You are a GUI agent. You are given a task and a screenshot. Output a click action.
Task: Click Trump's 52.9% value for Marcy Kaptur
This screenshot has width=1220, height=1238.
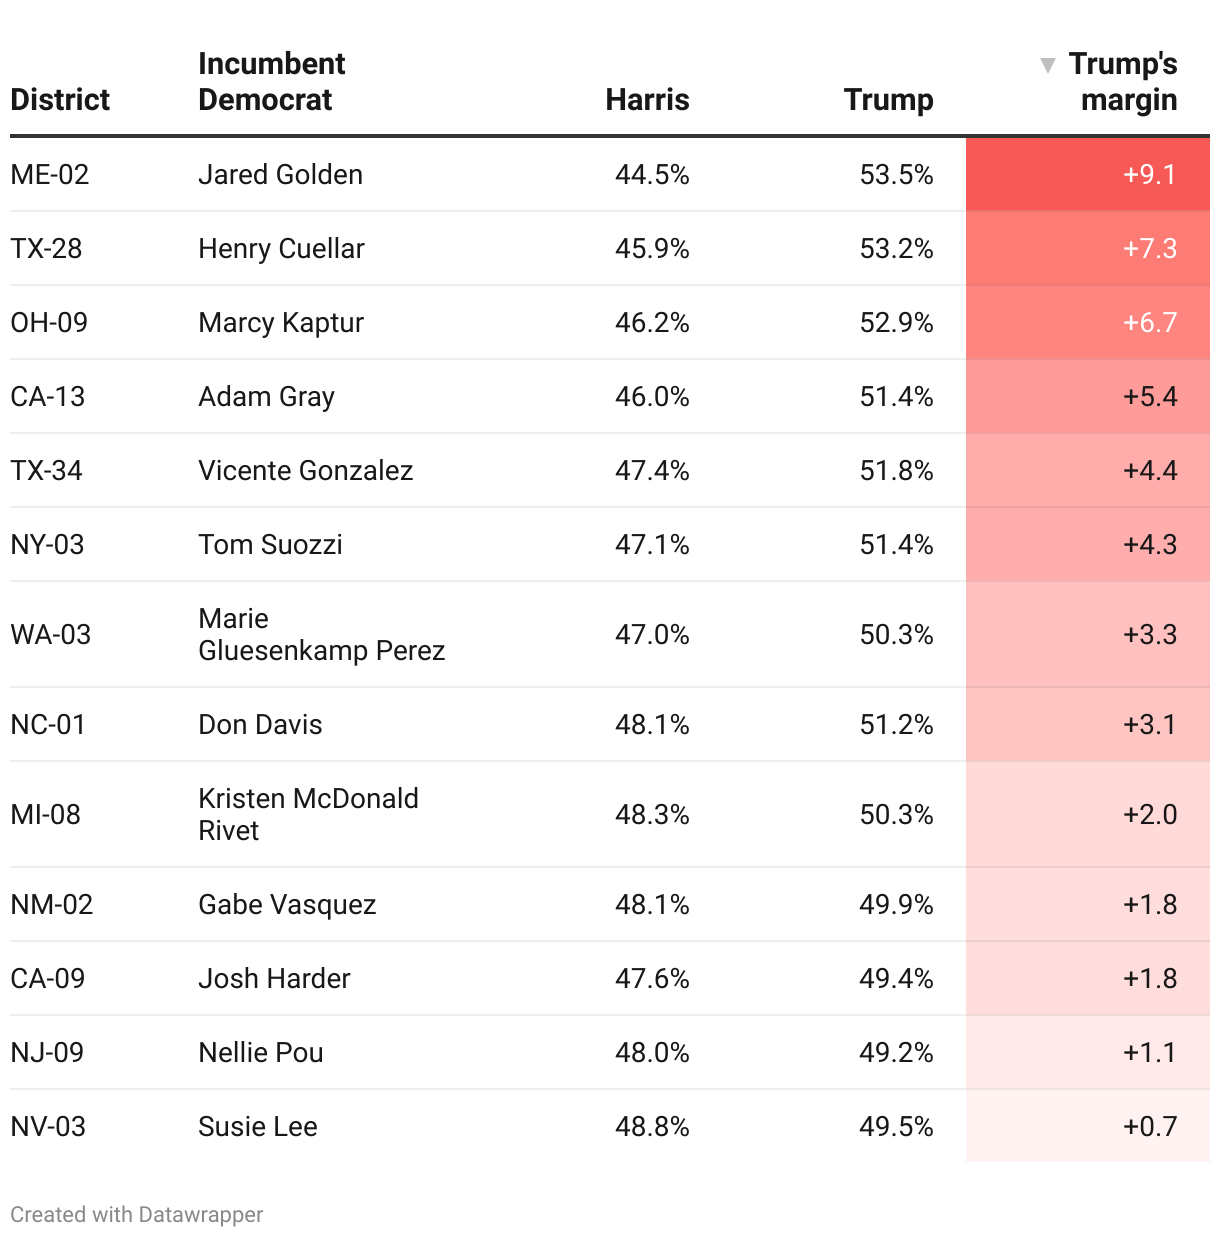(x=896, y=323)
